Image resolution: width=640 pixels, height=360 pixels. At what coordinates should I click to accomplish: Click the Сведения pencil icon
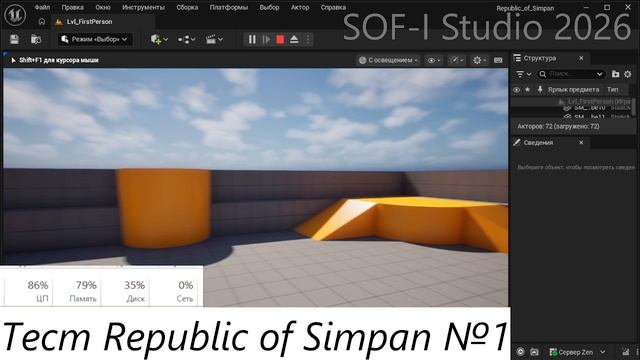tap(517, 142)
